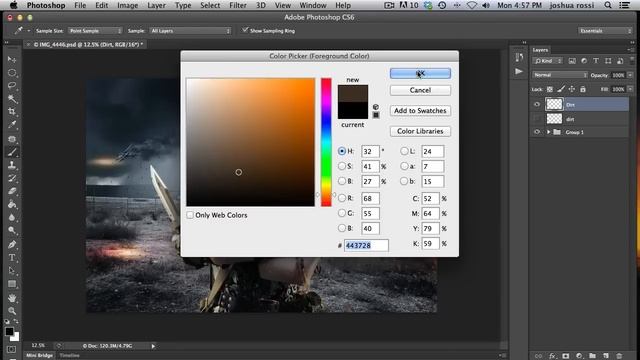Image resolution: width=640 pixels, height=360 pixels.
Task: Select the Paint Bucket tool
Action: click(12, 204)
